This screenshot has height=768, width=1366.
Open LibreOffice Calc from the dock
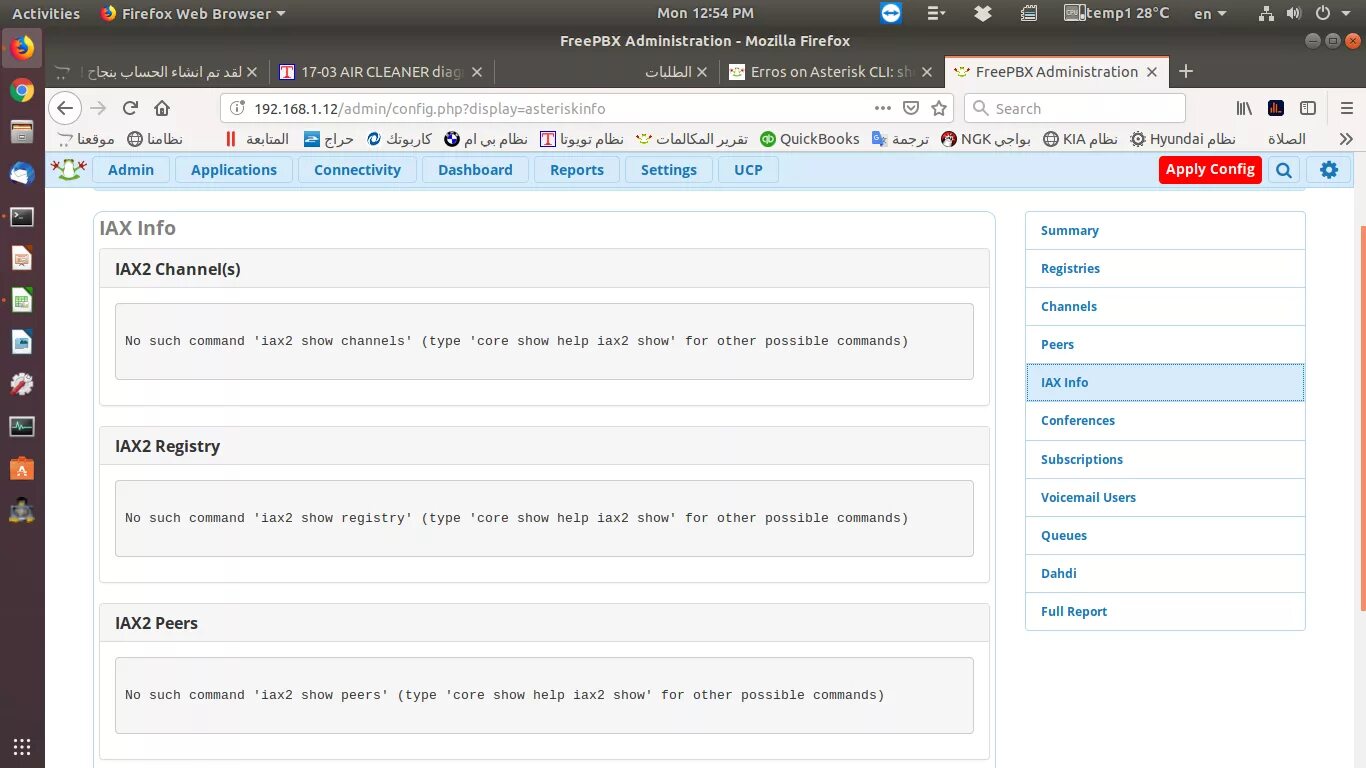(22, 300)
